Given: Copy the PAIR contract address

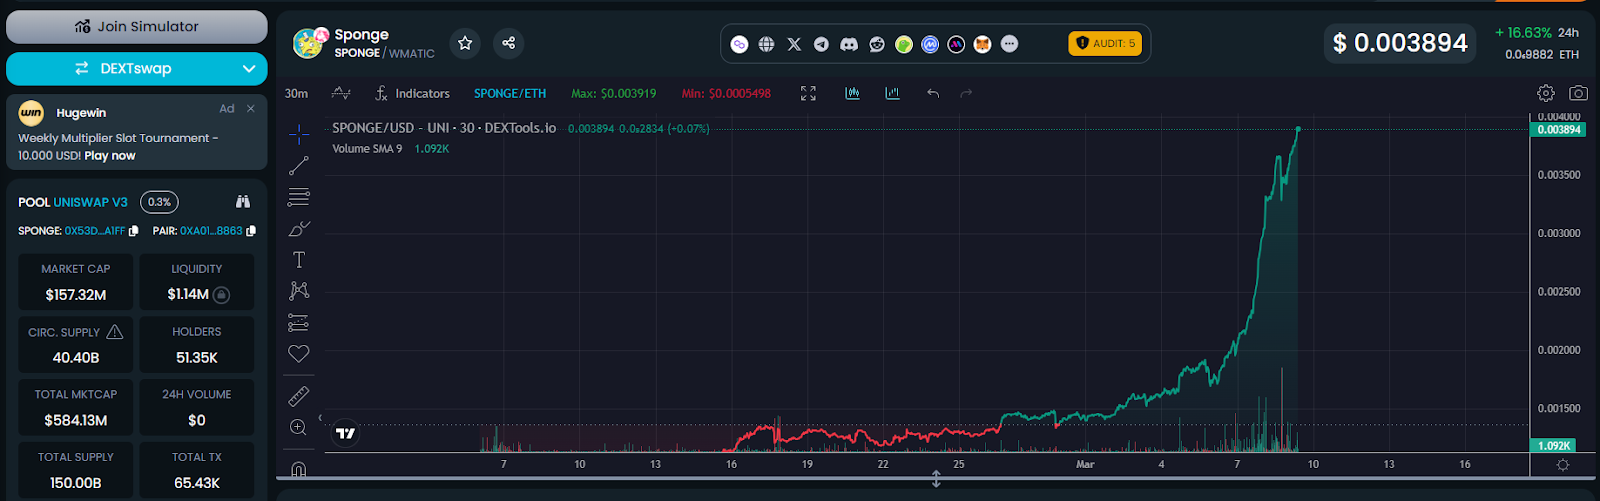Looking at the screenshot, I should coord(251,231).
